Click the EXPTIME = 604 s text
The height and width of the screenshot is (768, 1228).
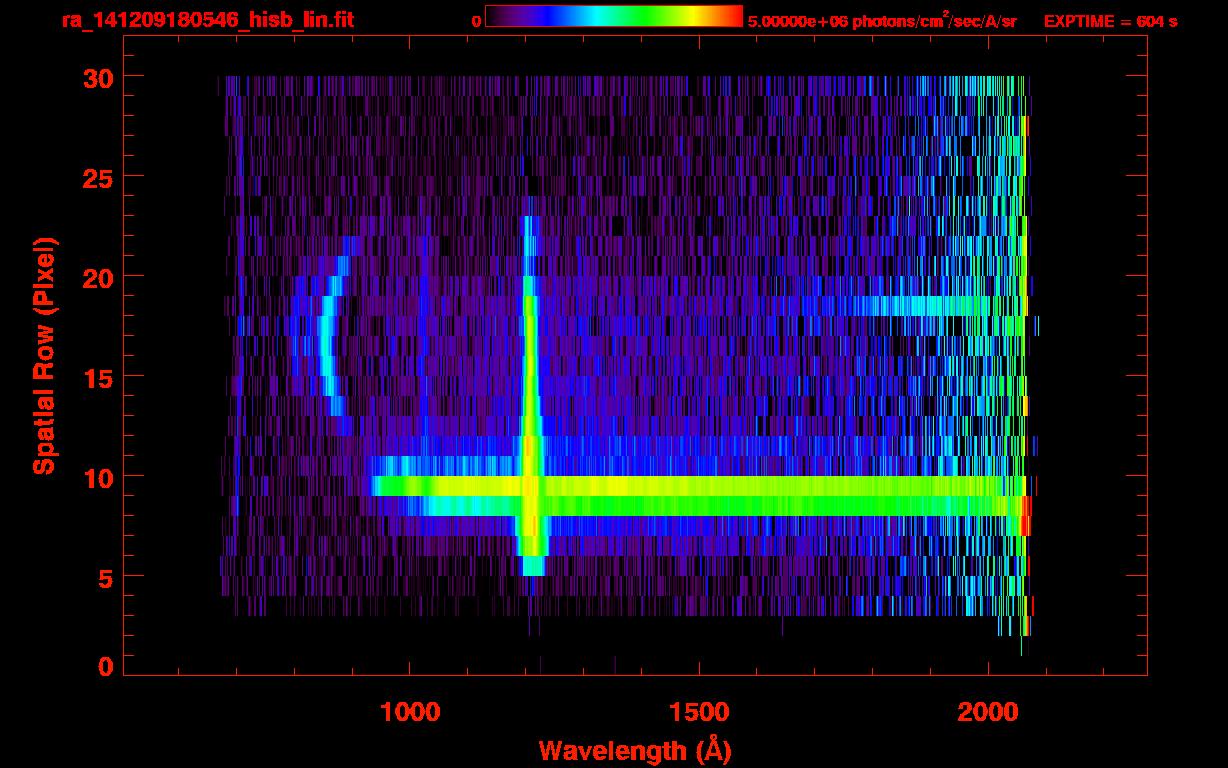[1110, 21]
